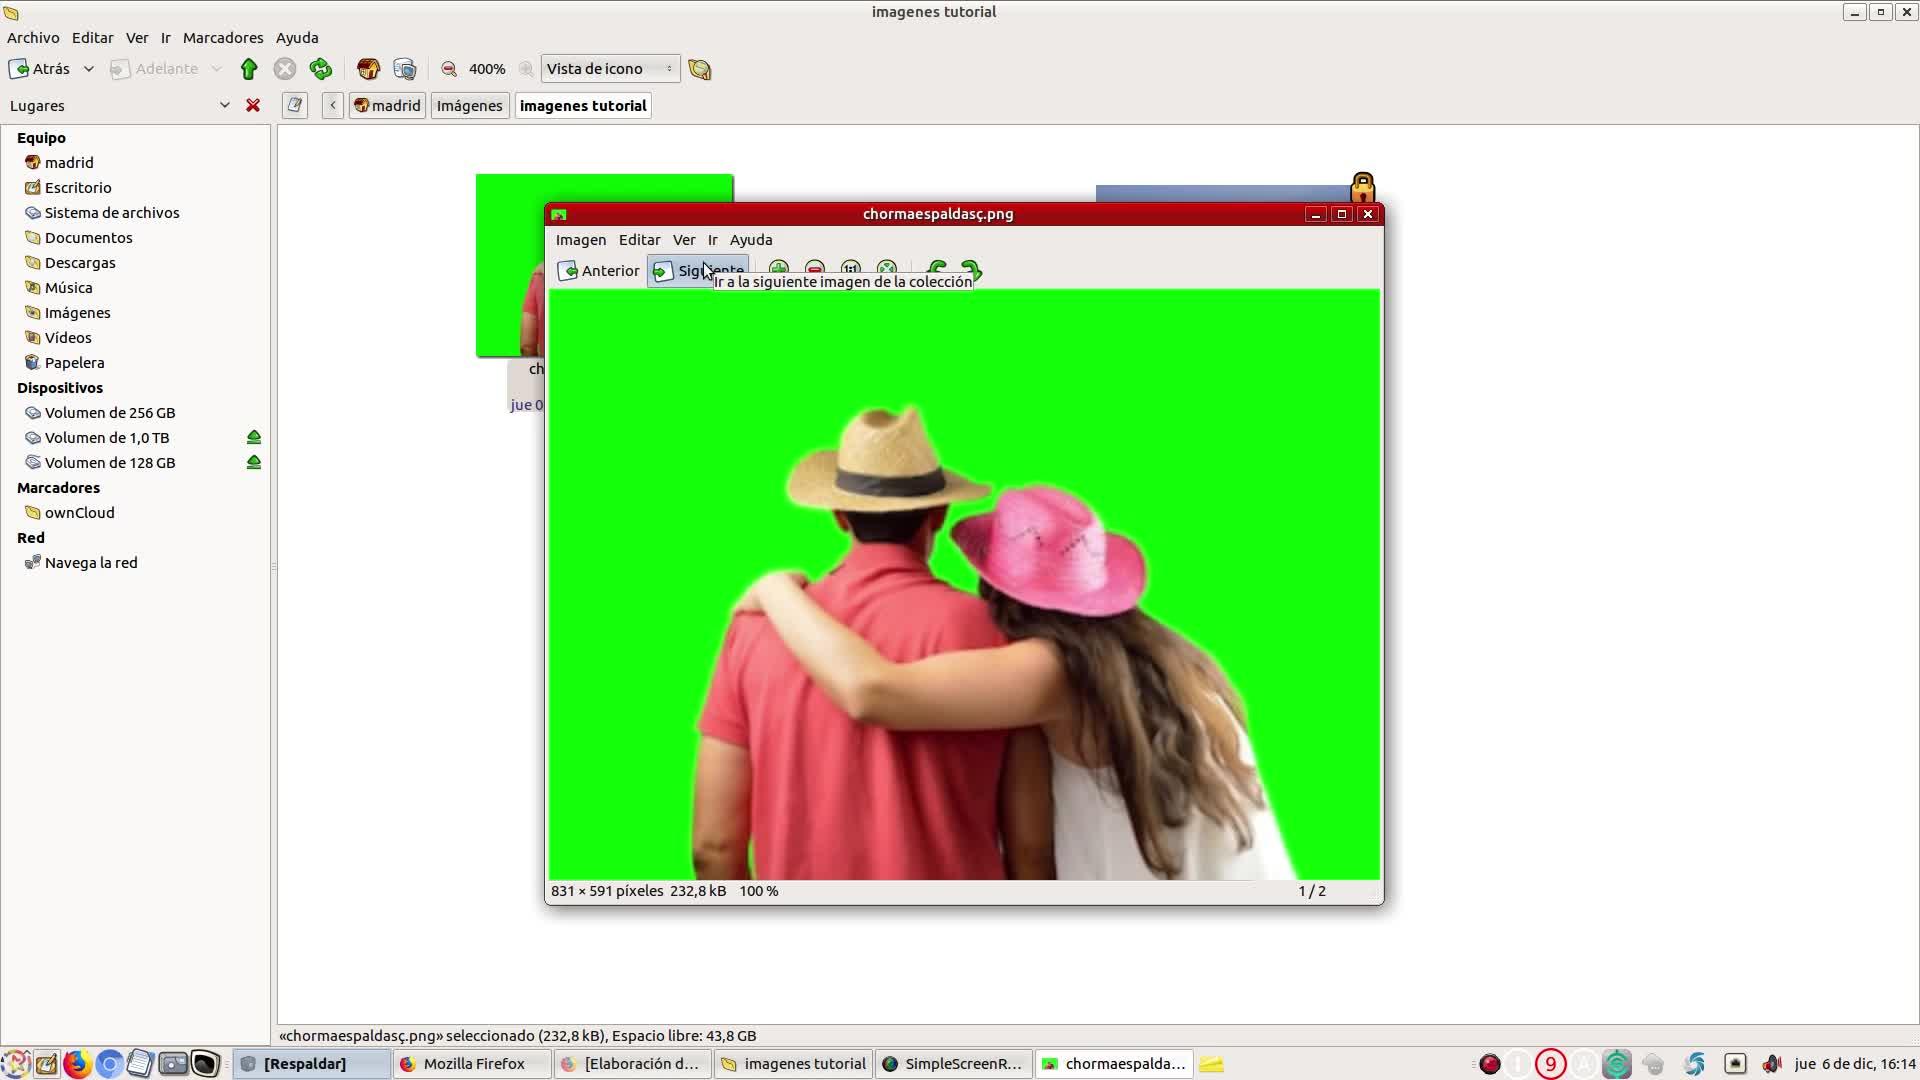Open Vista de icono view dropdown

click(x=609, y=69)
